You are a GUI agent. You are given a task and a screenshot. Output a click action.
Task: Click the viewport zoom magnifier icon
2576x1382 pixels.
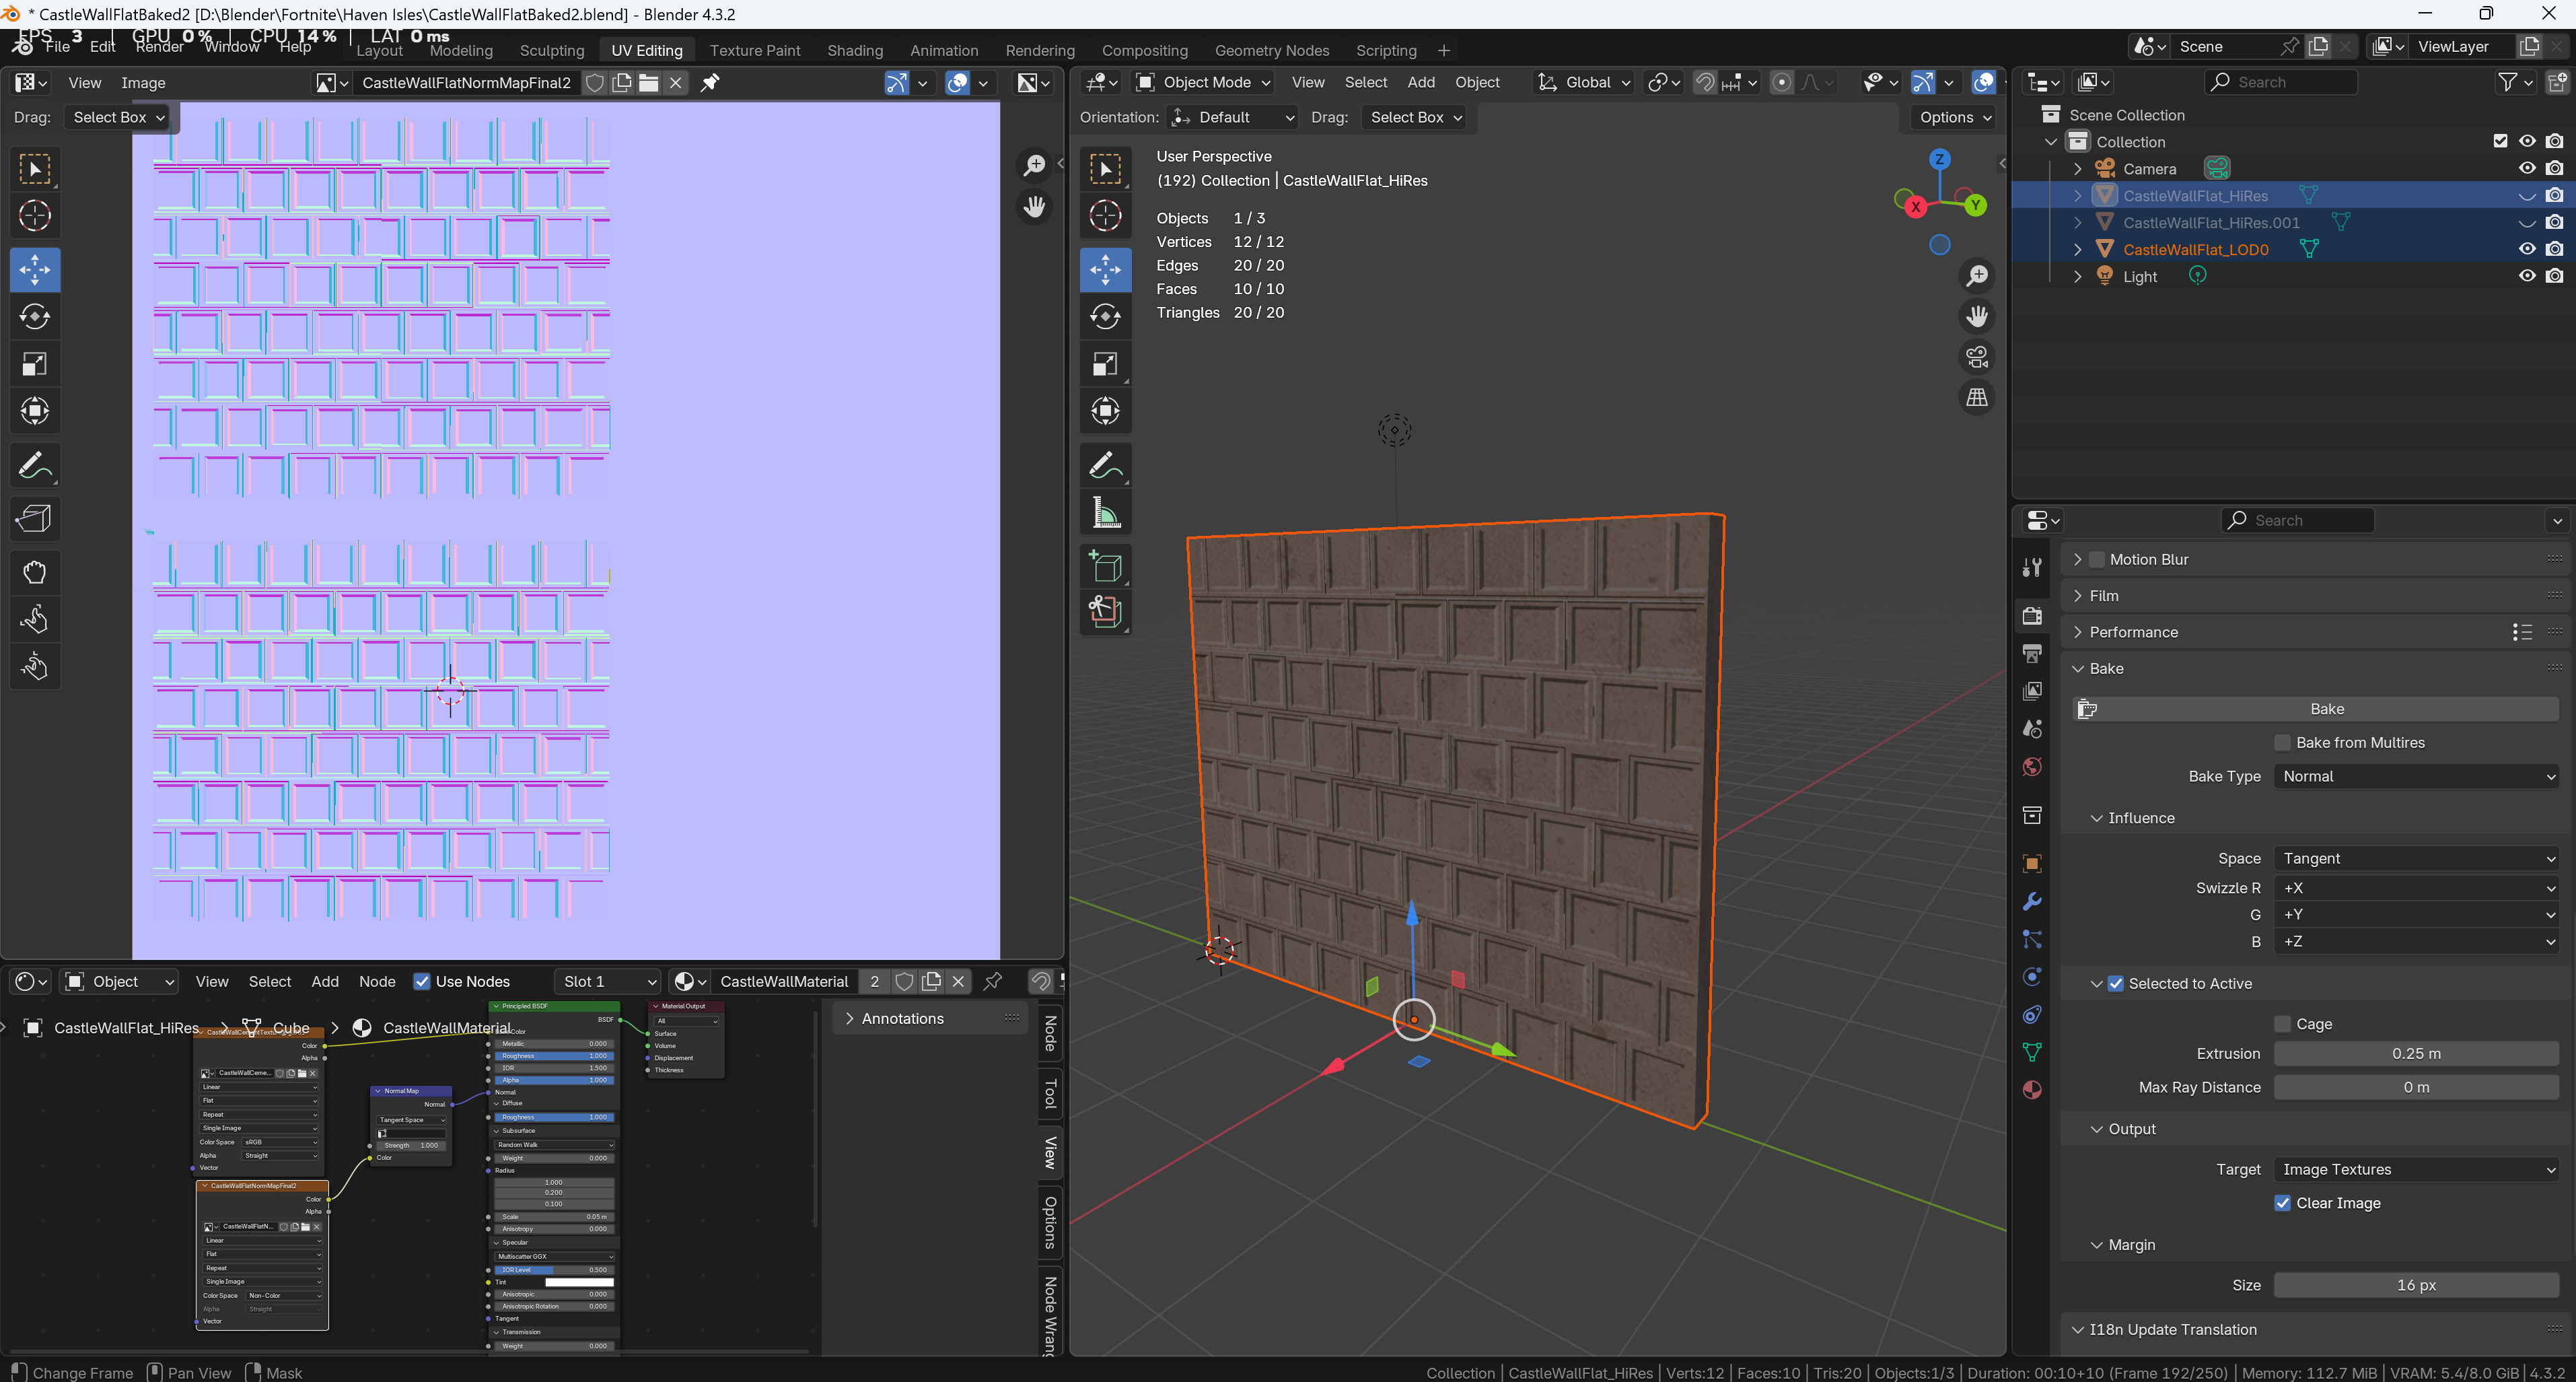click(1976, 276)
